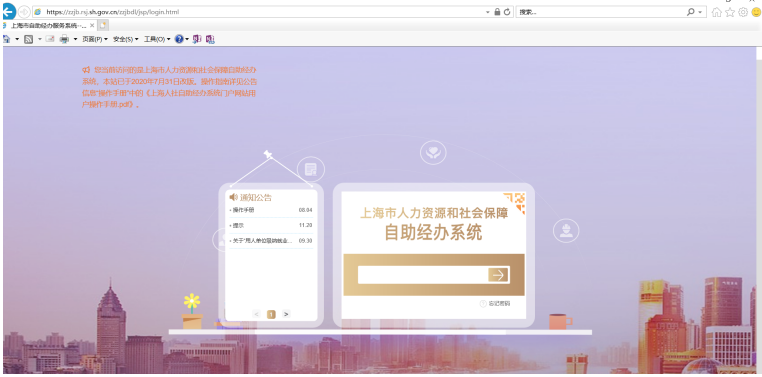Click the browser Back arrow button

coord(9,11)
